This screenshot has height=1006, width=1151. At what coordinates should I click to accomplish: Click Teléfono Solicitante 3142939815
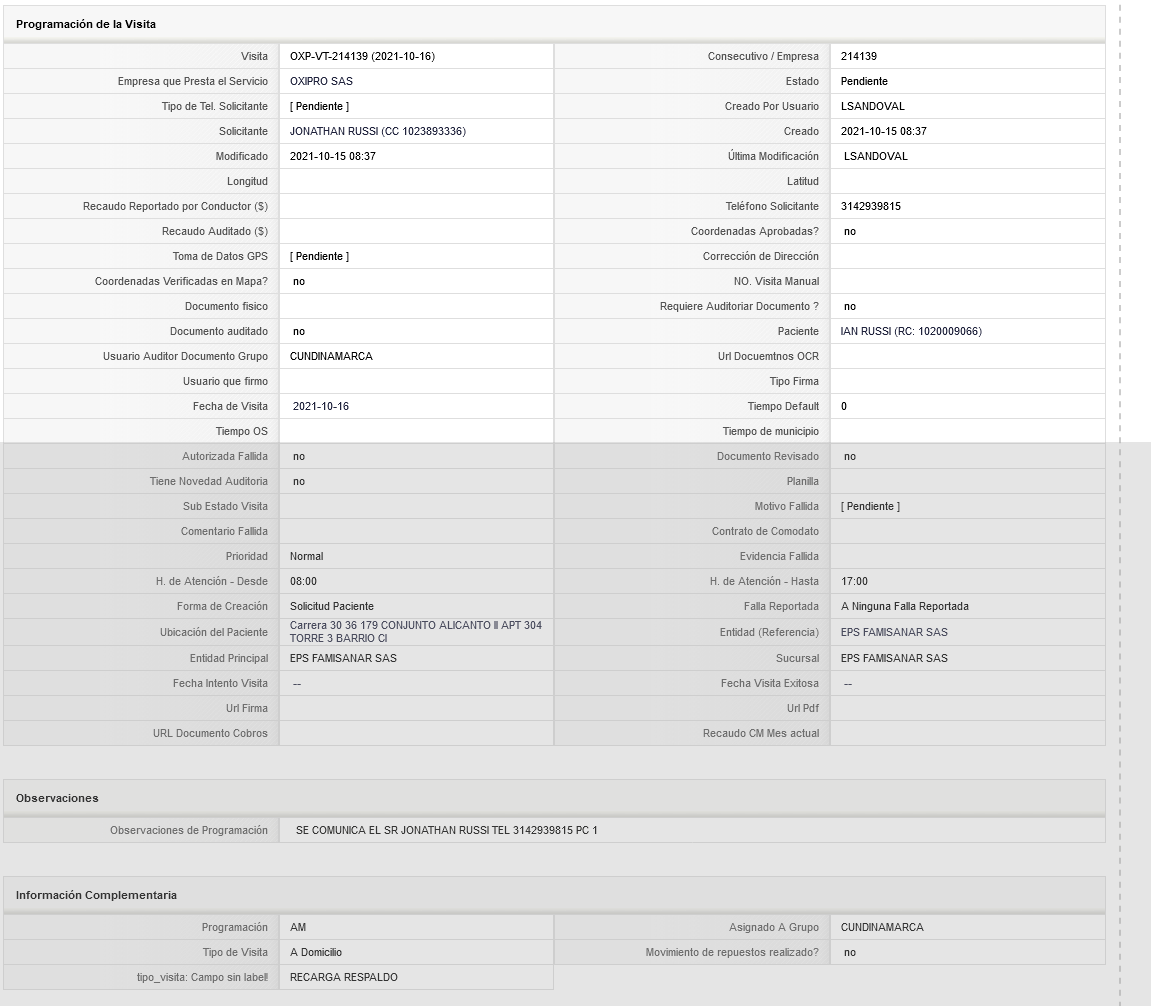point(871,206)
